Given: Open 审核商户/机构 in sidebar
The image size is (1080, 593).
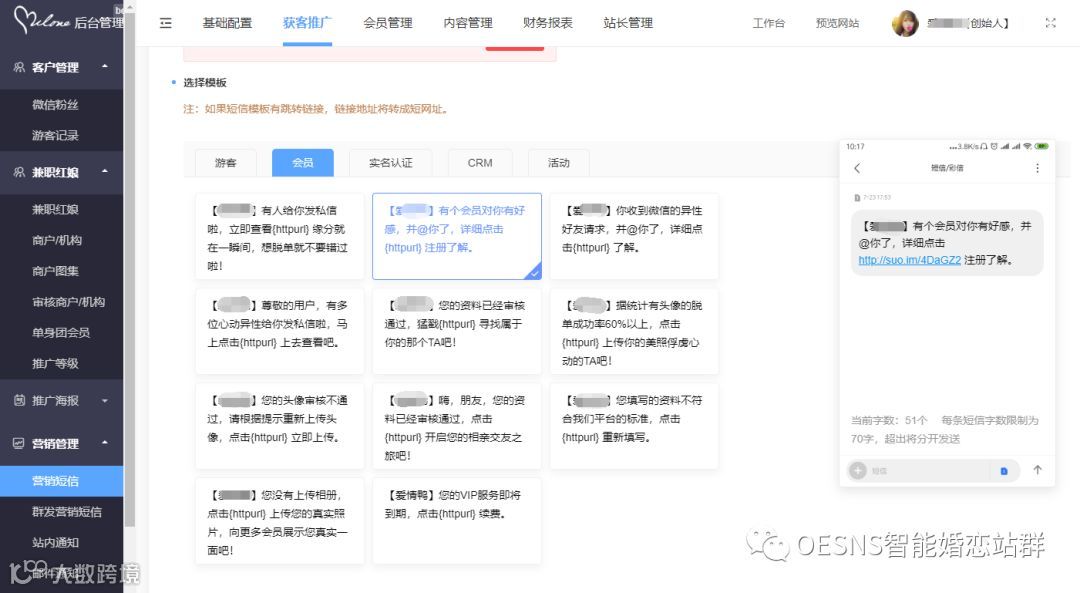Looking at the screenshot, I should pos(68,302).
